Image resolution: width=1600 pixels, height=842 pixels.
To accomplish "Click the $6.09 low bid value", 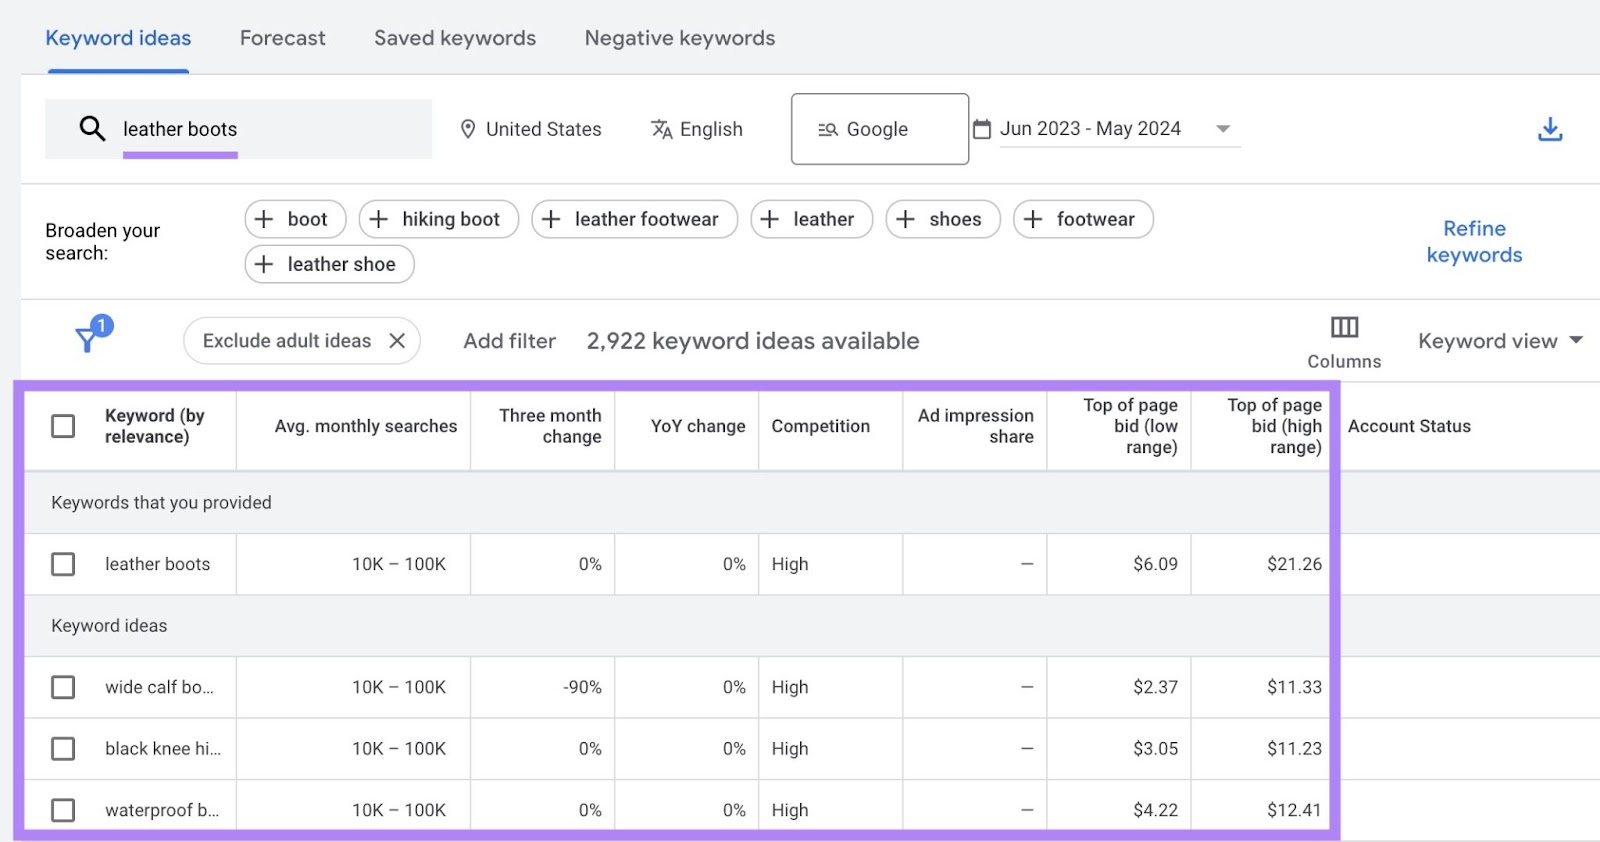I will pos(1155,564).
